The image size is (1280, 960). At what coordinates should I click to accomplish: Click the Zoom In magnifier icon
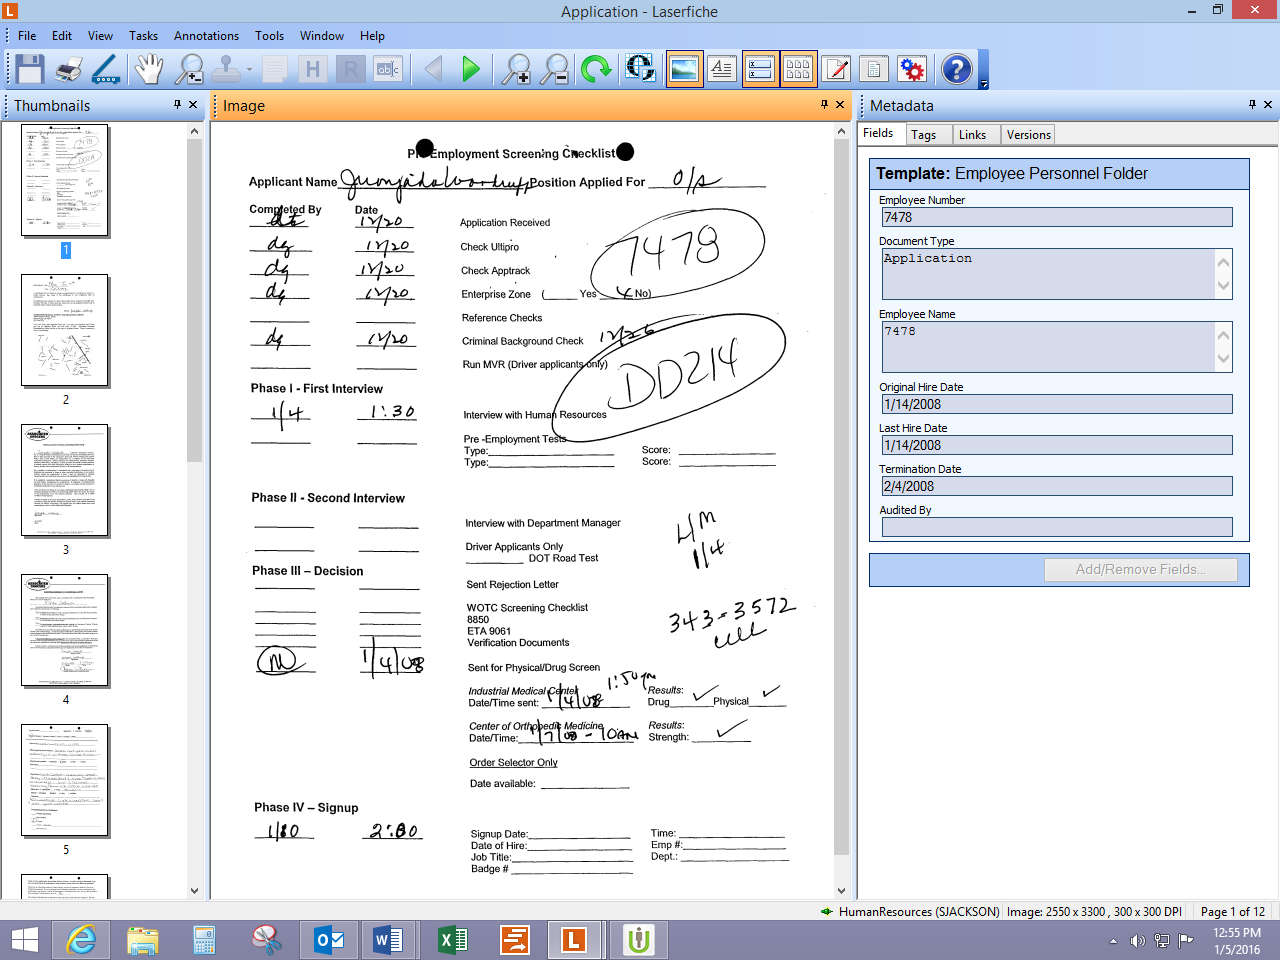[x=516, y=69]
